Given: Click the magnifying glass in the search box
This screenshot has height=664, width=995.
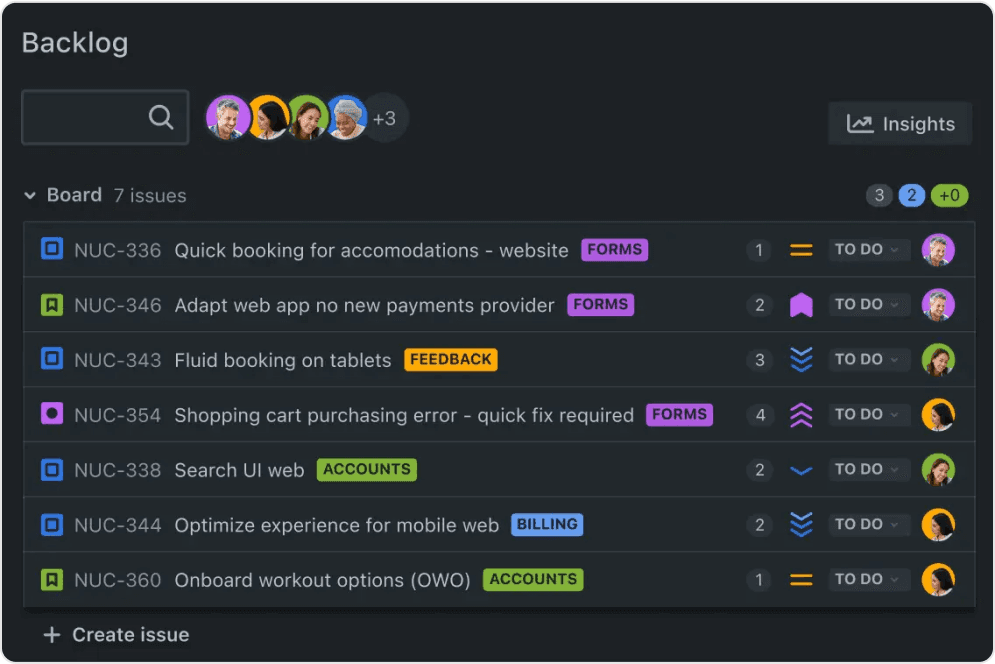Looking at the screenshot, I should tap(161, 117).
